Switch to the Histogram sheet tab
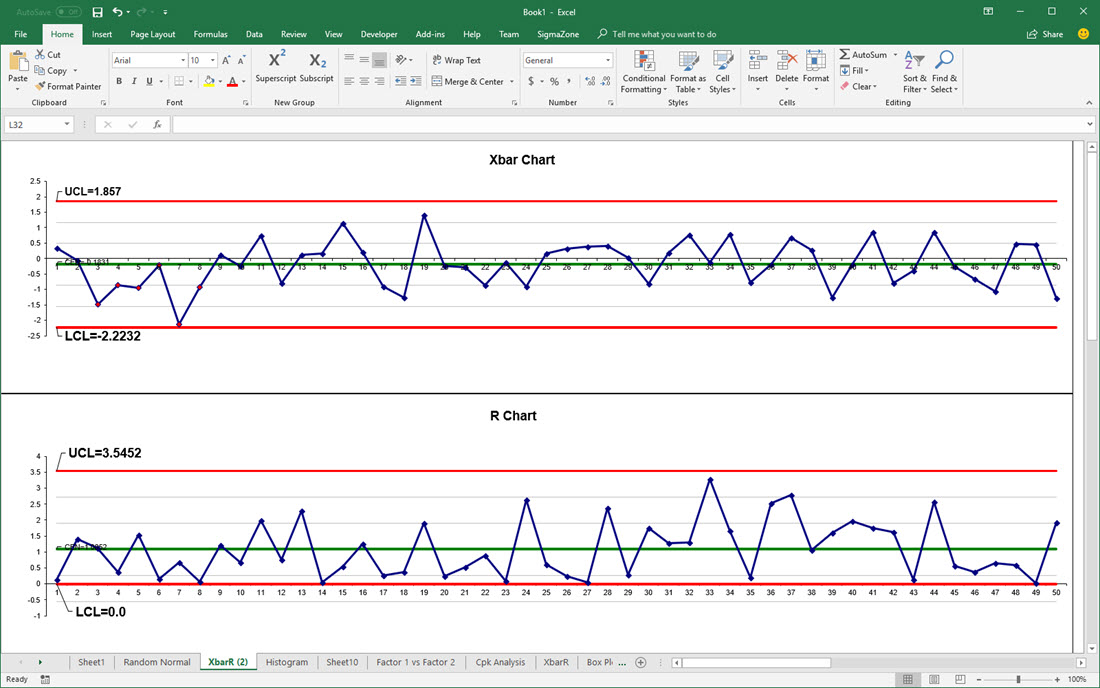Screen dimensions: 1100x688 287,662
